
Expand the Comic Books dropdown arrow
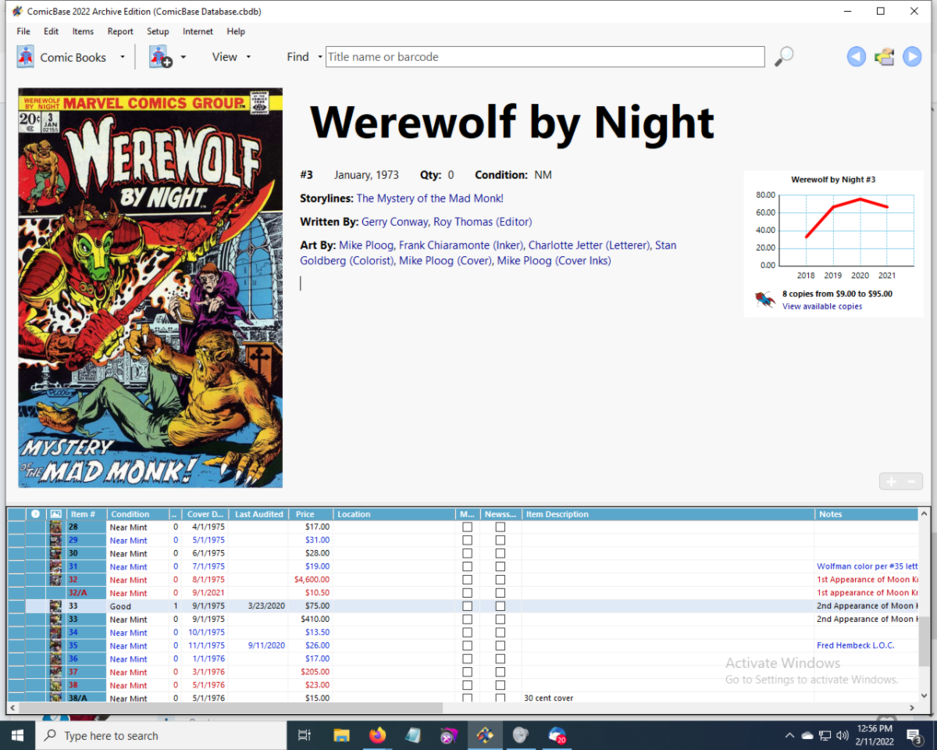(123, 57)
